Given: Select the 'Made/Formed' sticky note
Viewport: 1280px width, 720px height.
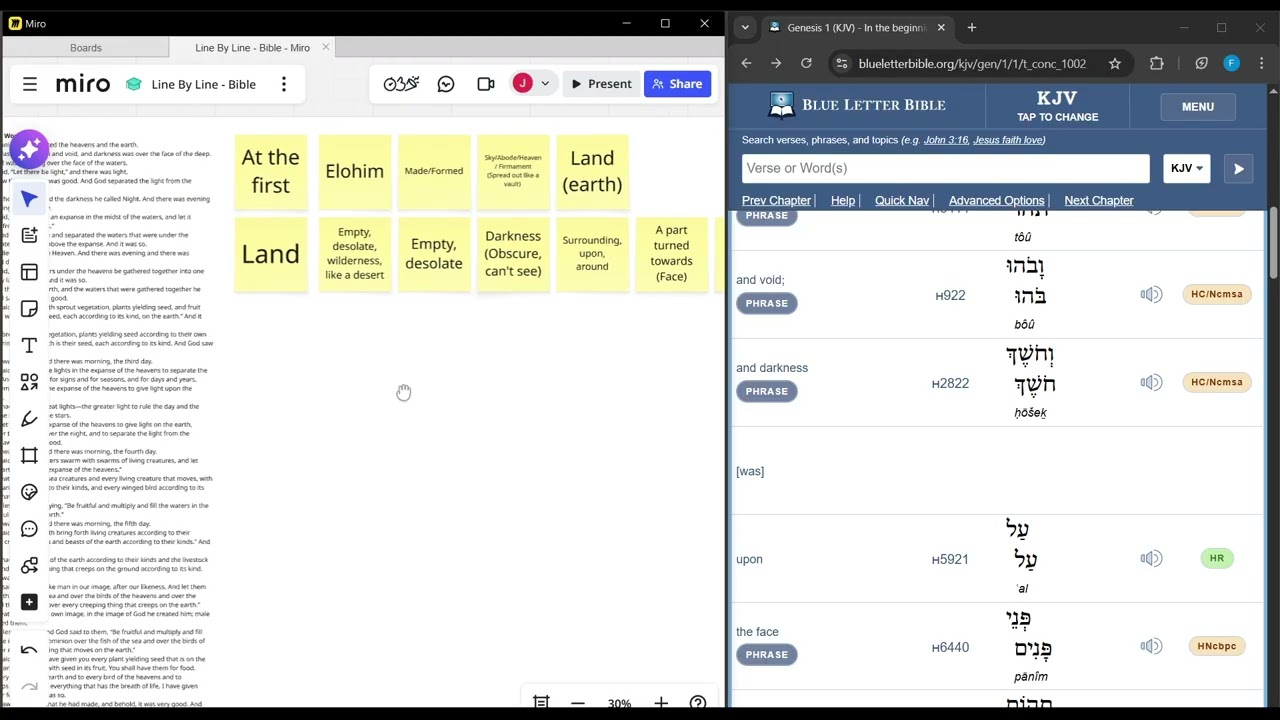Looking at the screenshot, I should tap(434, 171).
